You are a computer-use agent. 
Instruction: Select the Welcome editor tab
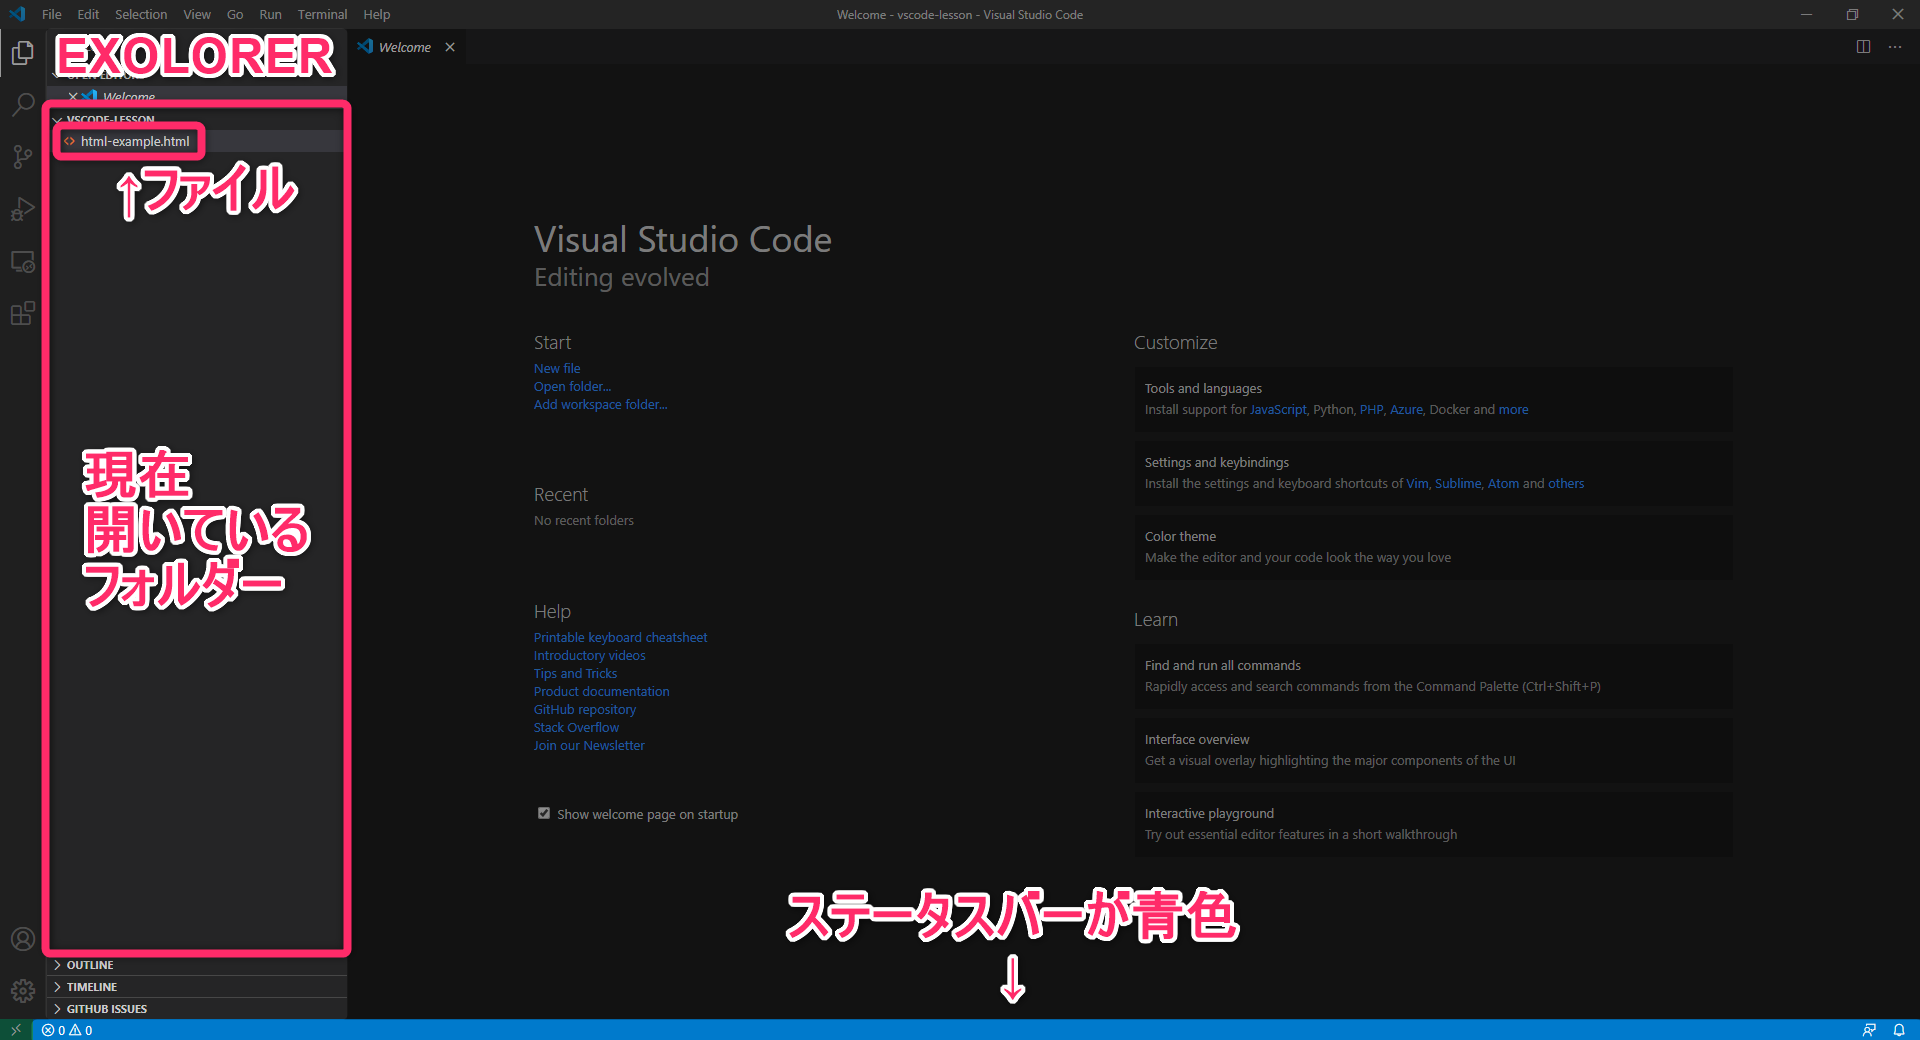pos(408,47)
